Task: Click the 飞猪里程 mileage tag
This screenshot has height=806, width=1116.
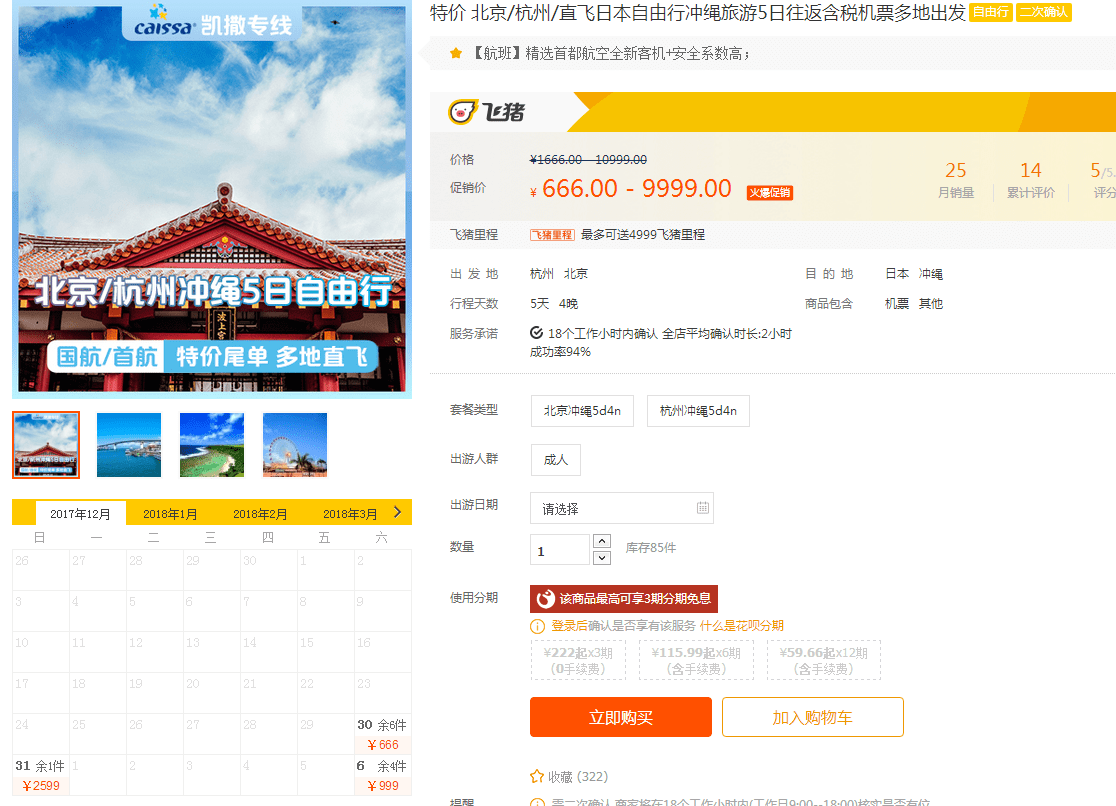Action: (552, 234)
